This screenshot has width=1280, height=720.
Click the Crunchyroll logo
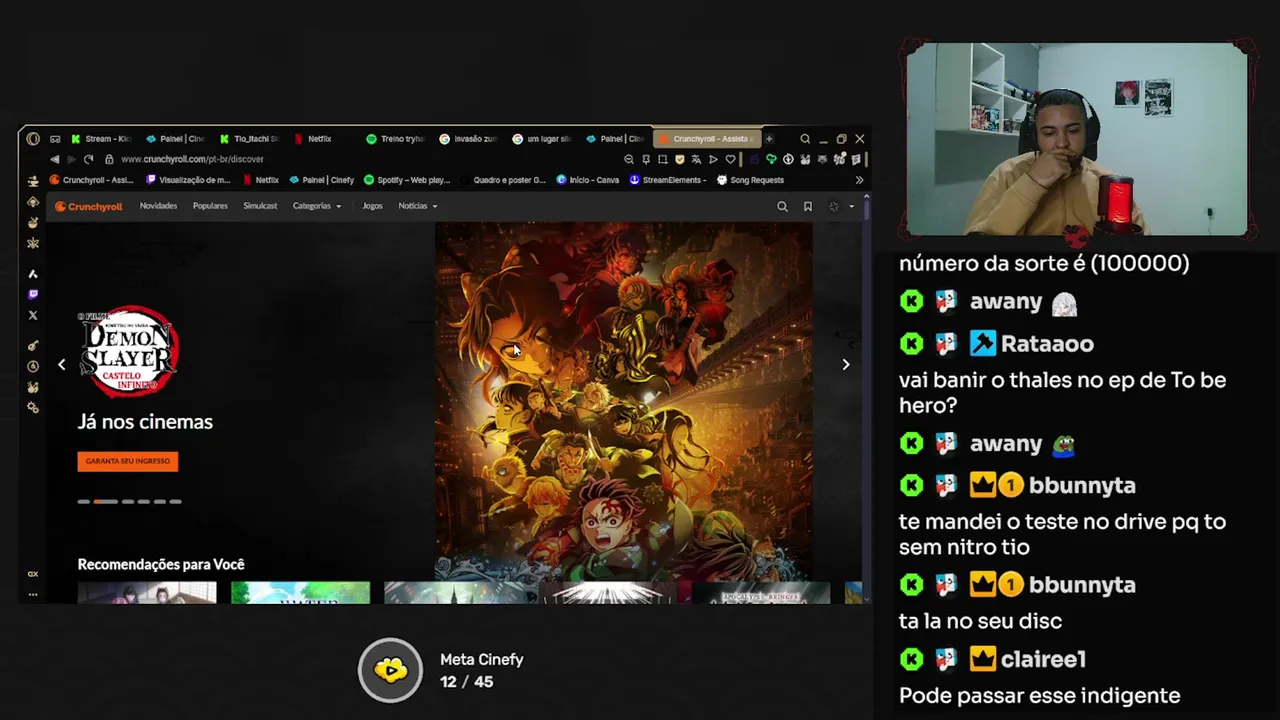point(88,206)
